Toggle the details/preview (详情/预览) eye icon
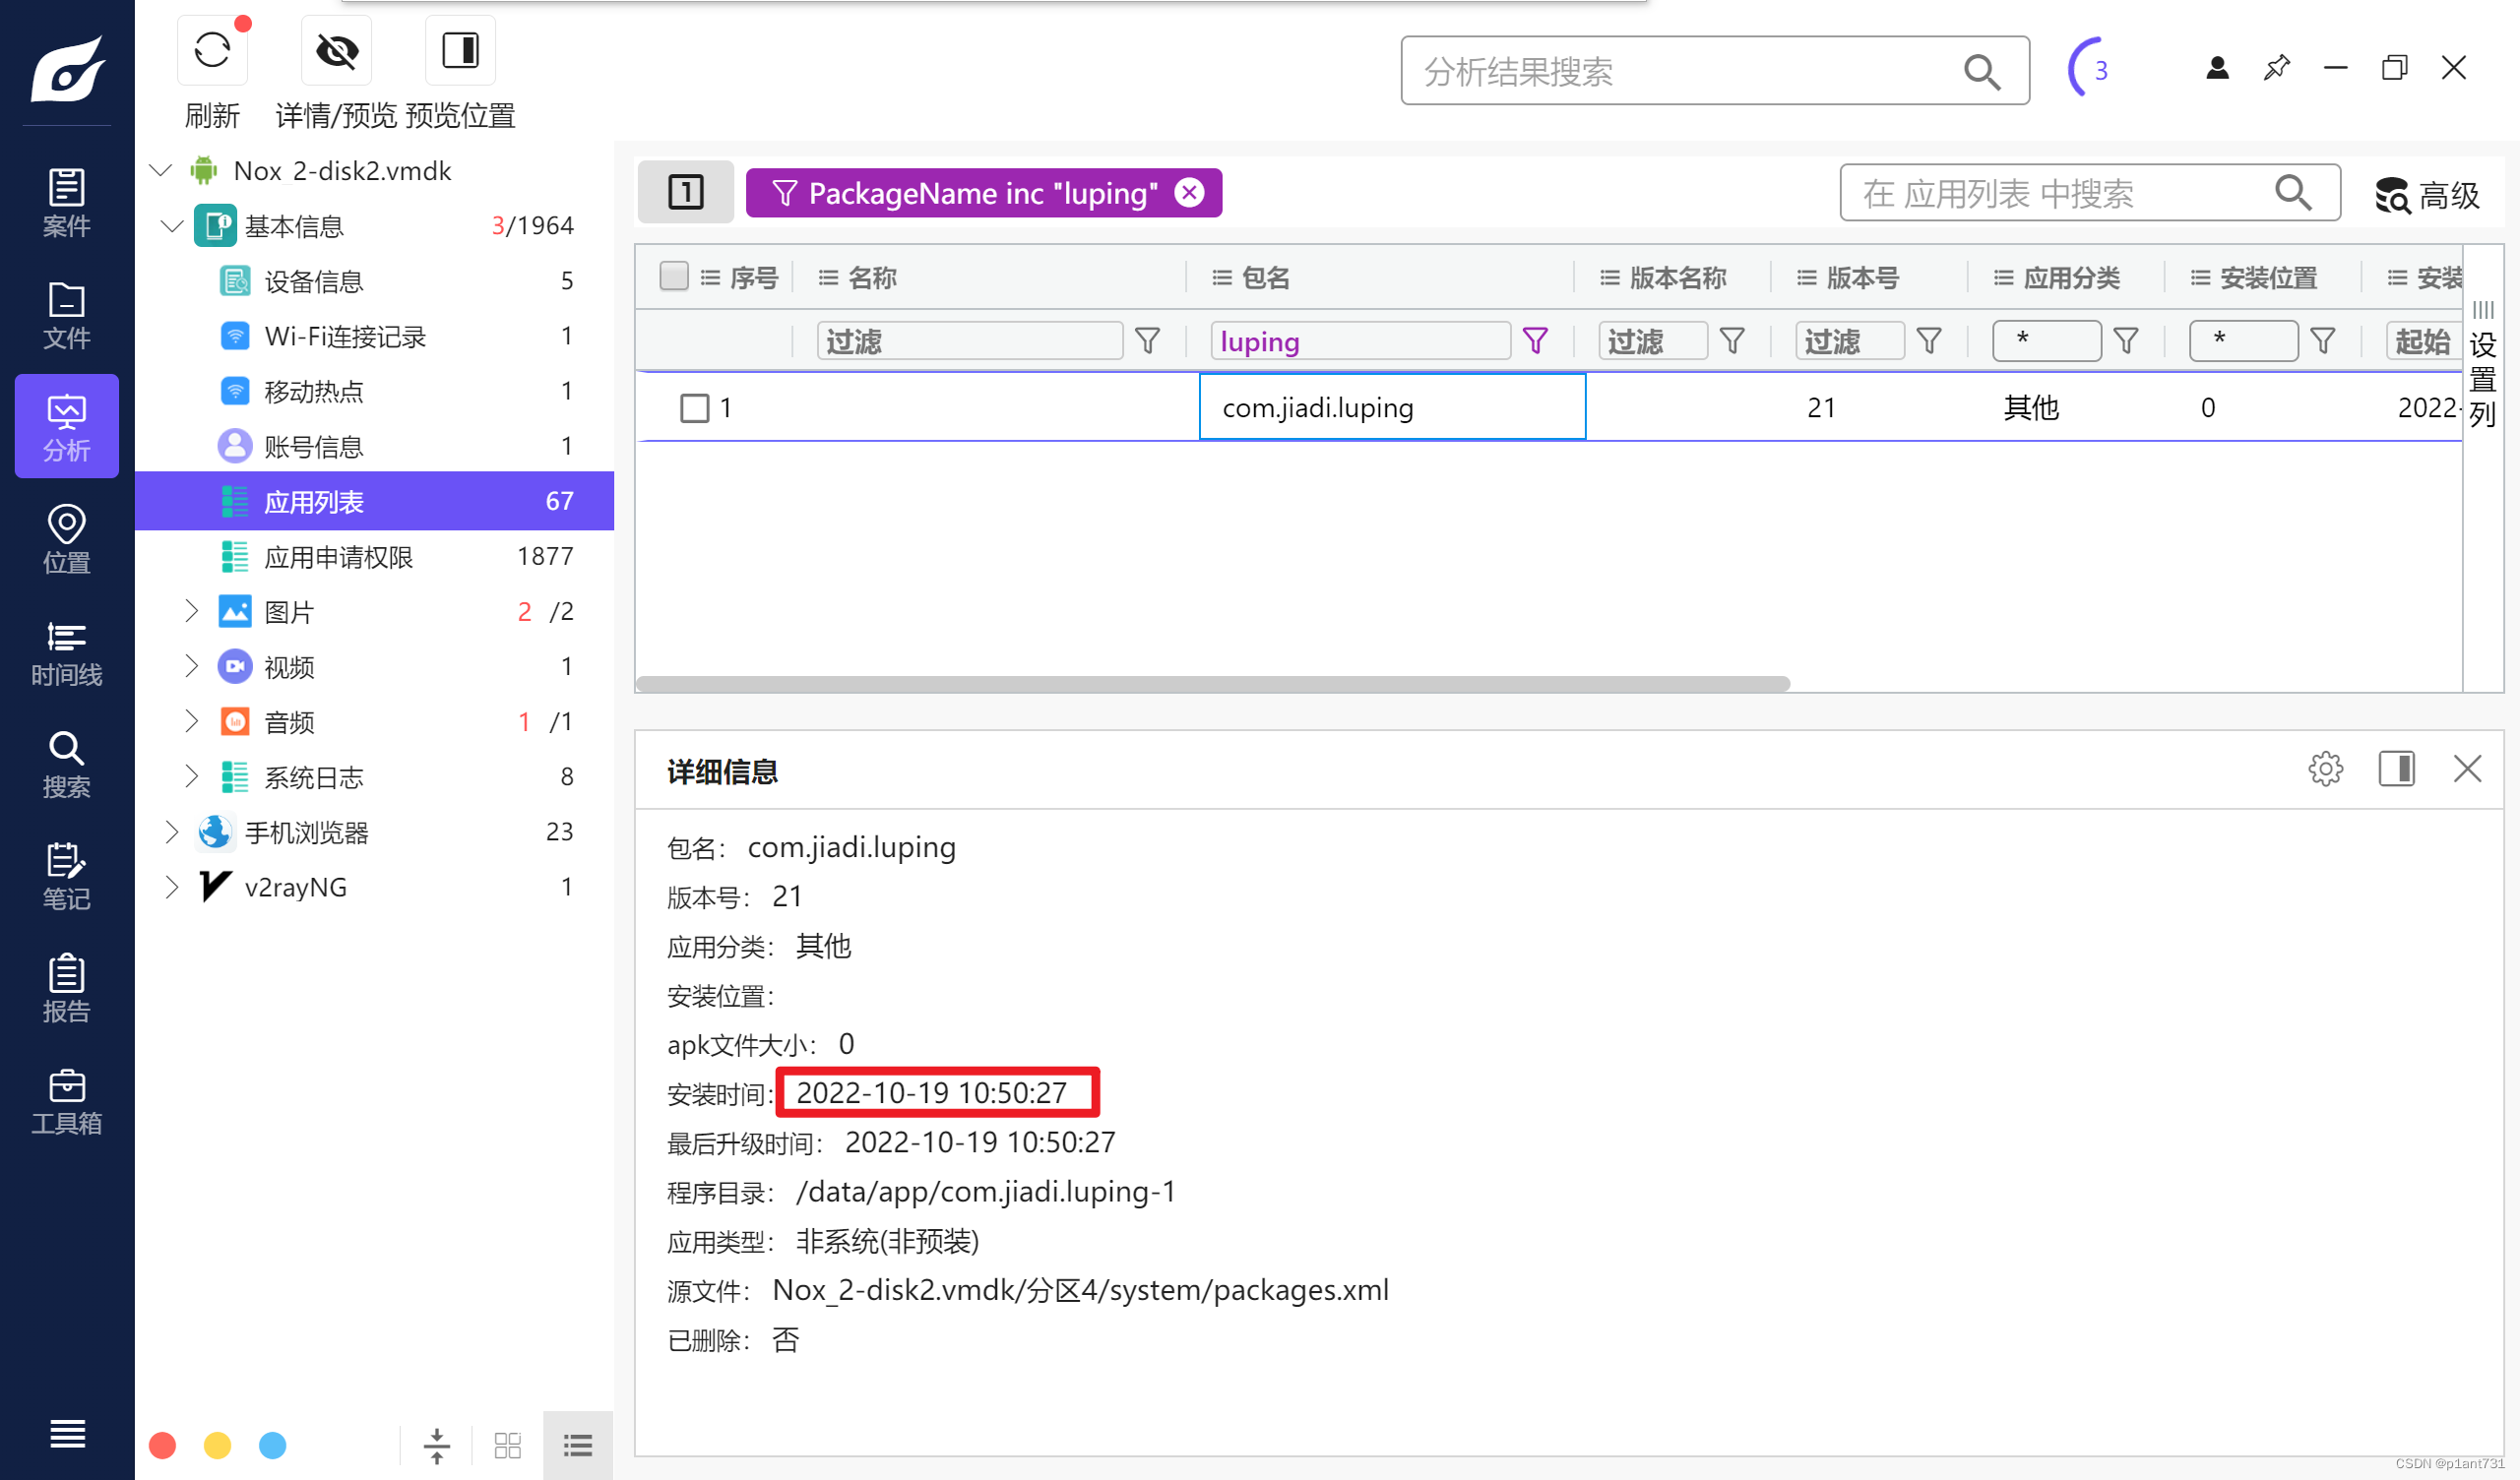This screenshot has height=1480, width=2520. click(x=337, y=52)
